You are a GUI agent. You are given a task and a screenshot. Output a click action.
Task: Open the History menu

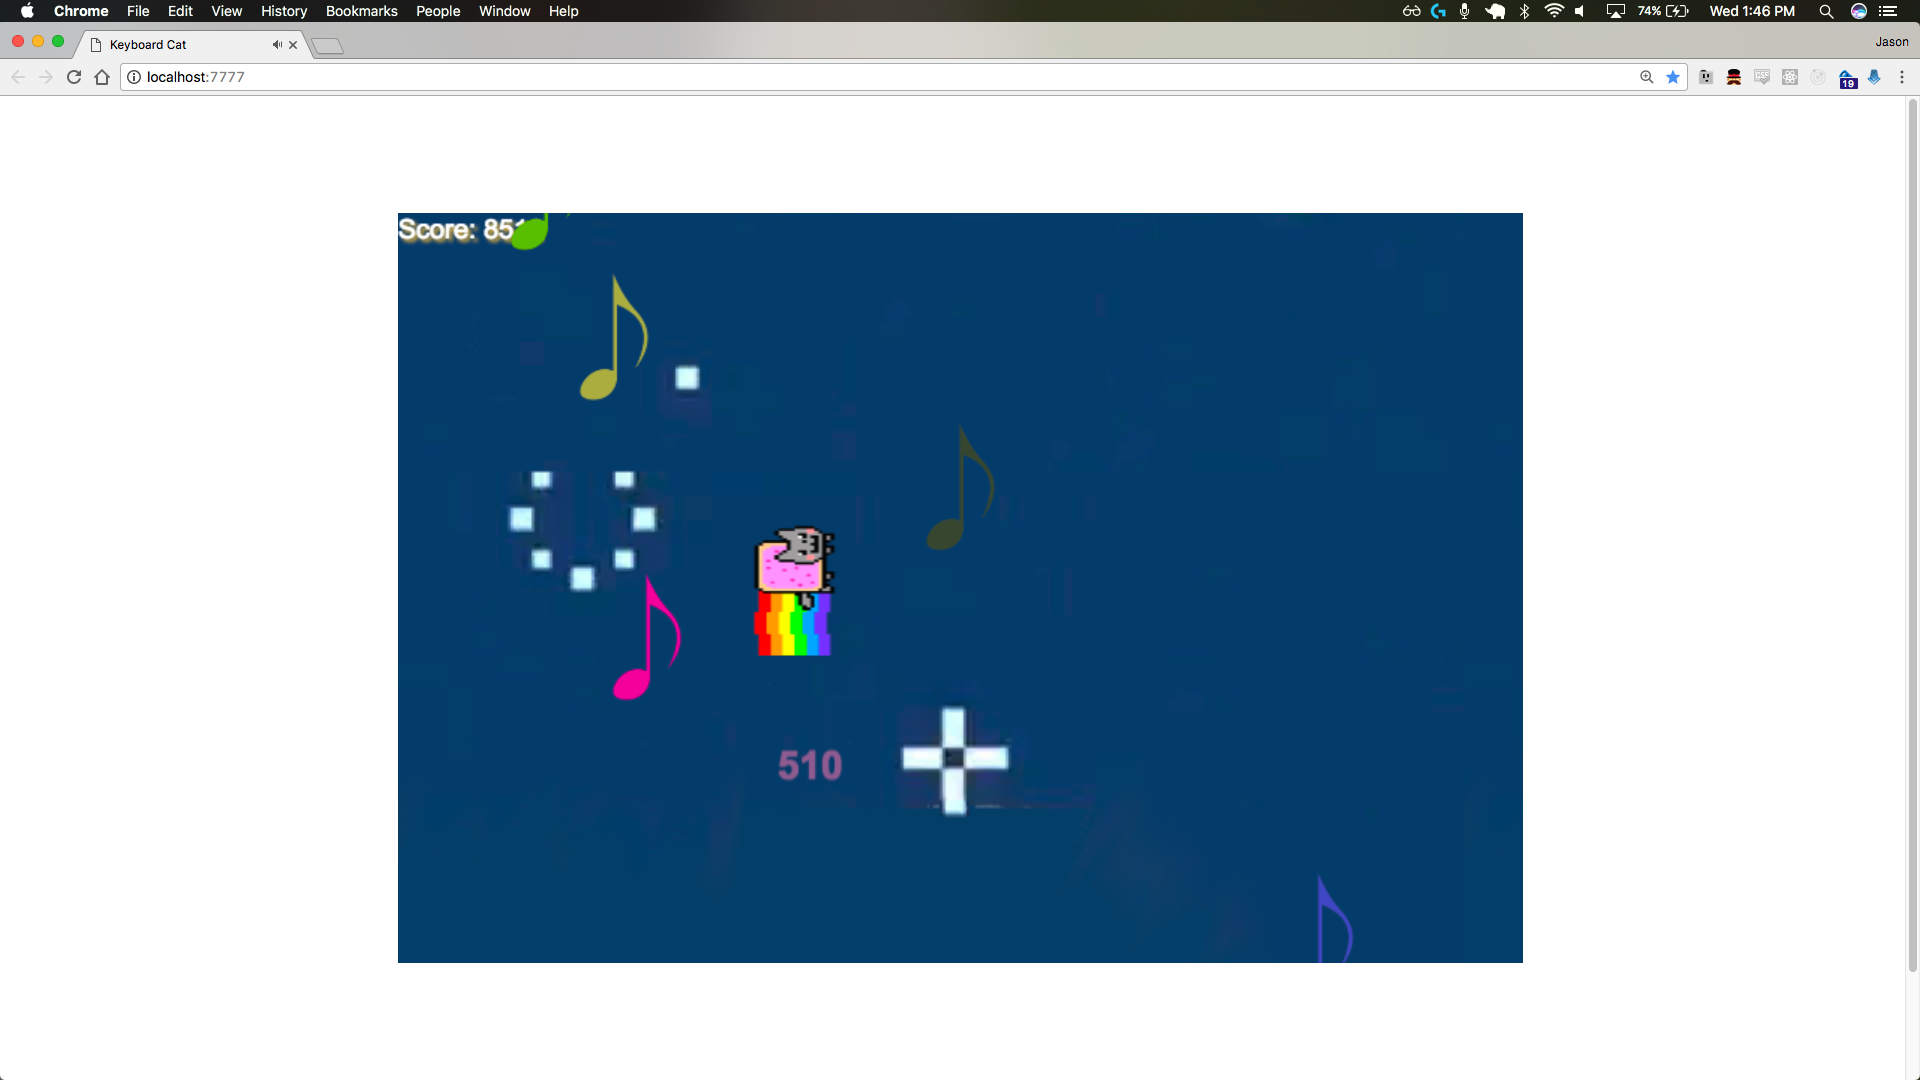tap(284, 11)
